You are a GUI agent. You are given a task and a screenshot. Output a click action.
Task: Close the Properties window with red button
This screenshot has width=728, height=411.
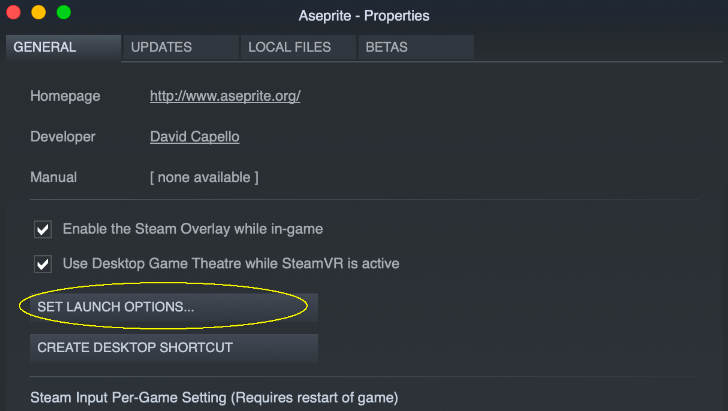pos(13,12)
